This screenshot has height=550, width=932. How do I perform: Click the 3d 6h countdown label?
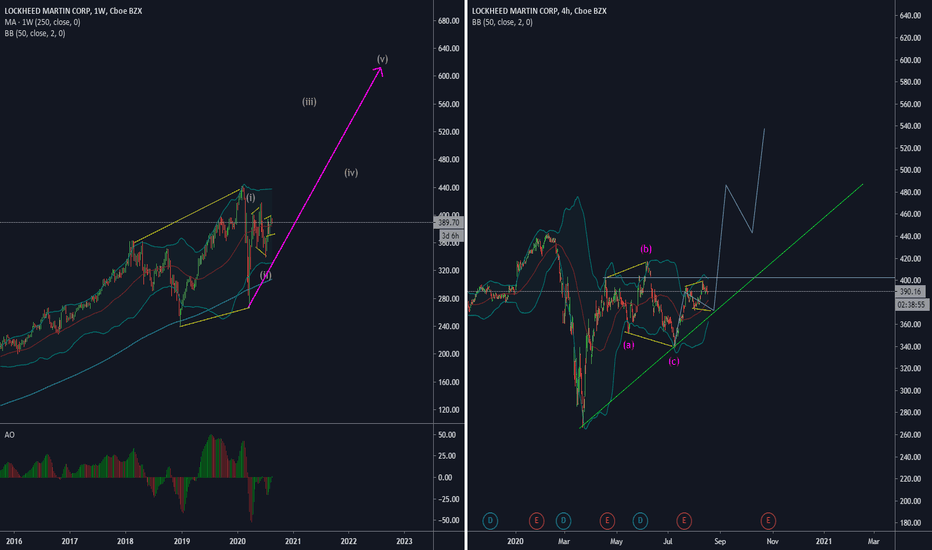450,236
